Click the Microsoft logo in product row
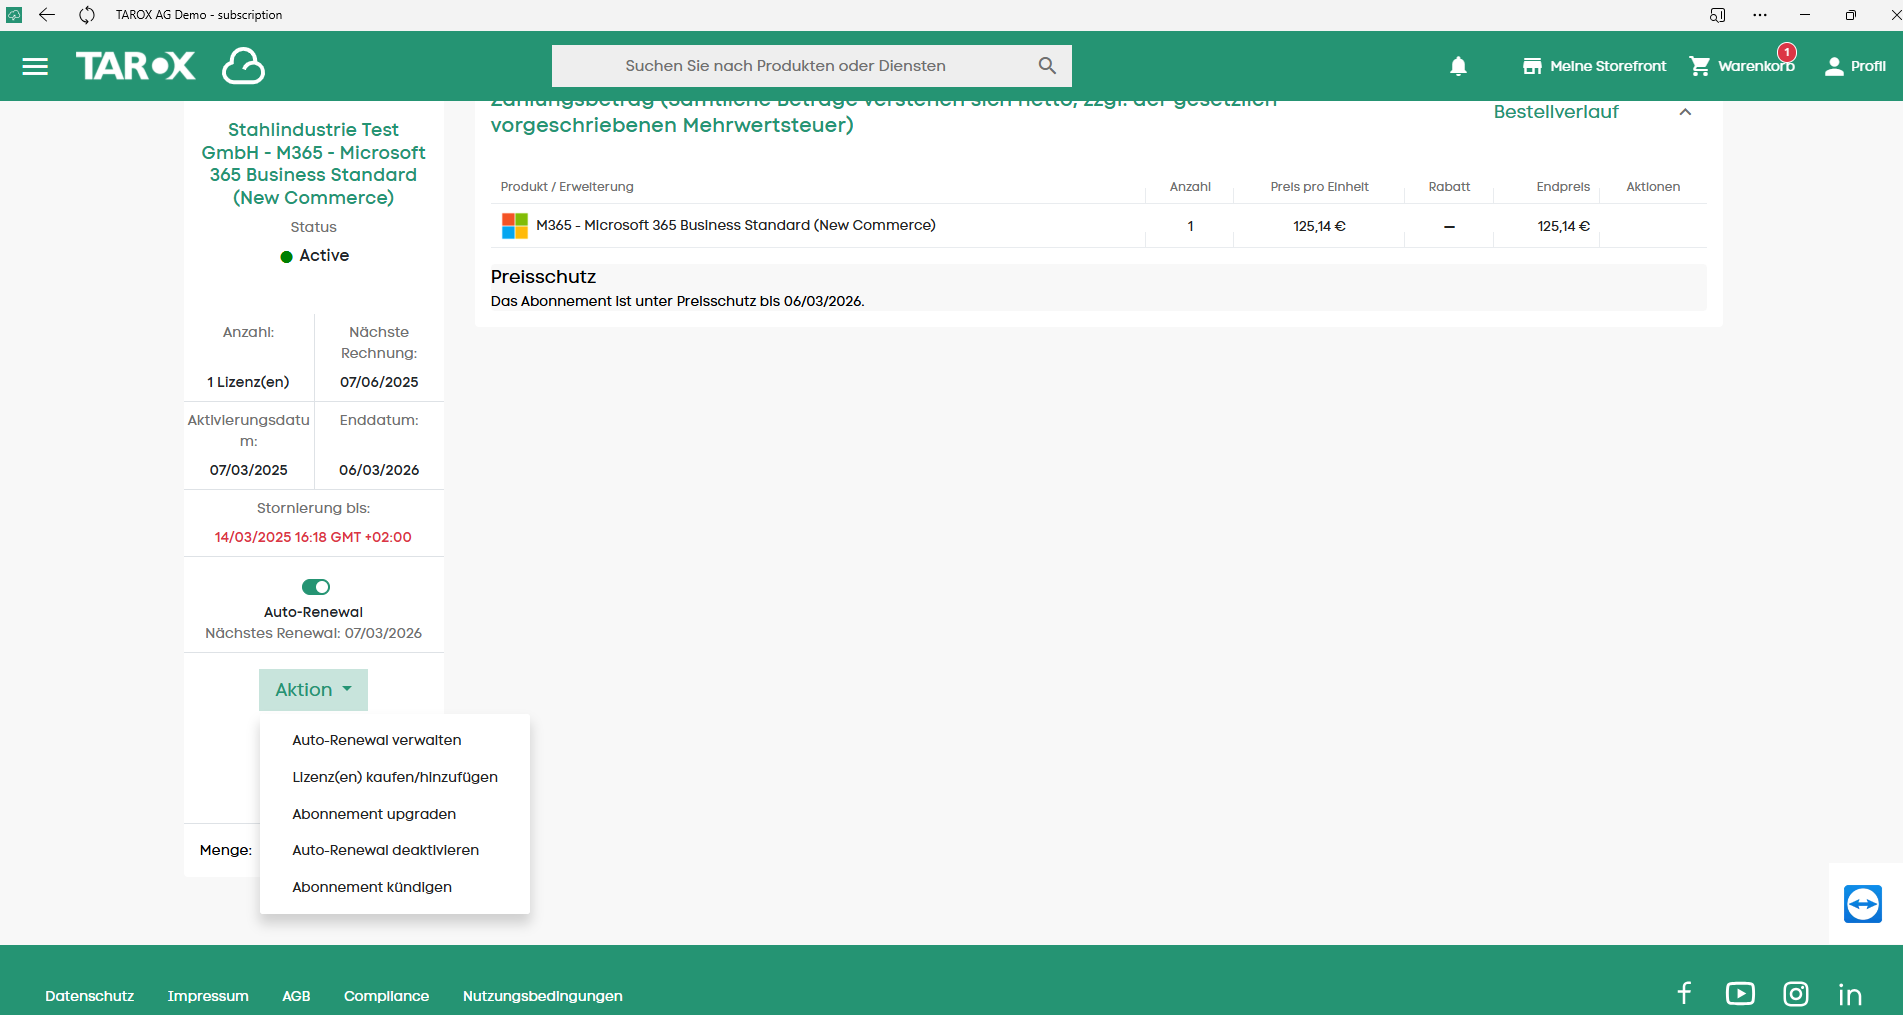The width and height of the screenshot is (1903, 1015). pos(514,226)
